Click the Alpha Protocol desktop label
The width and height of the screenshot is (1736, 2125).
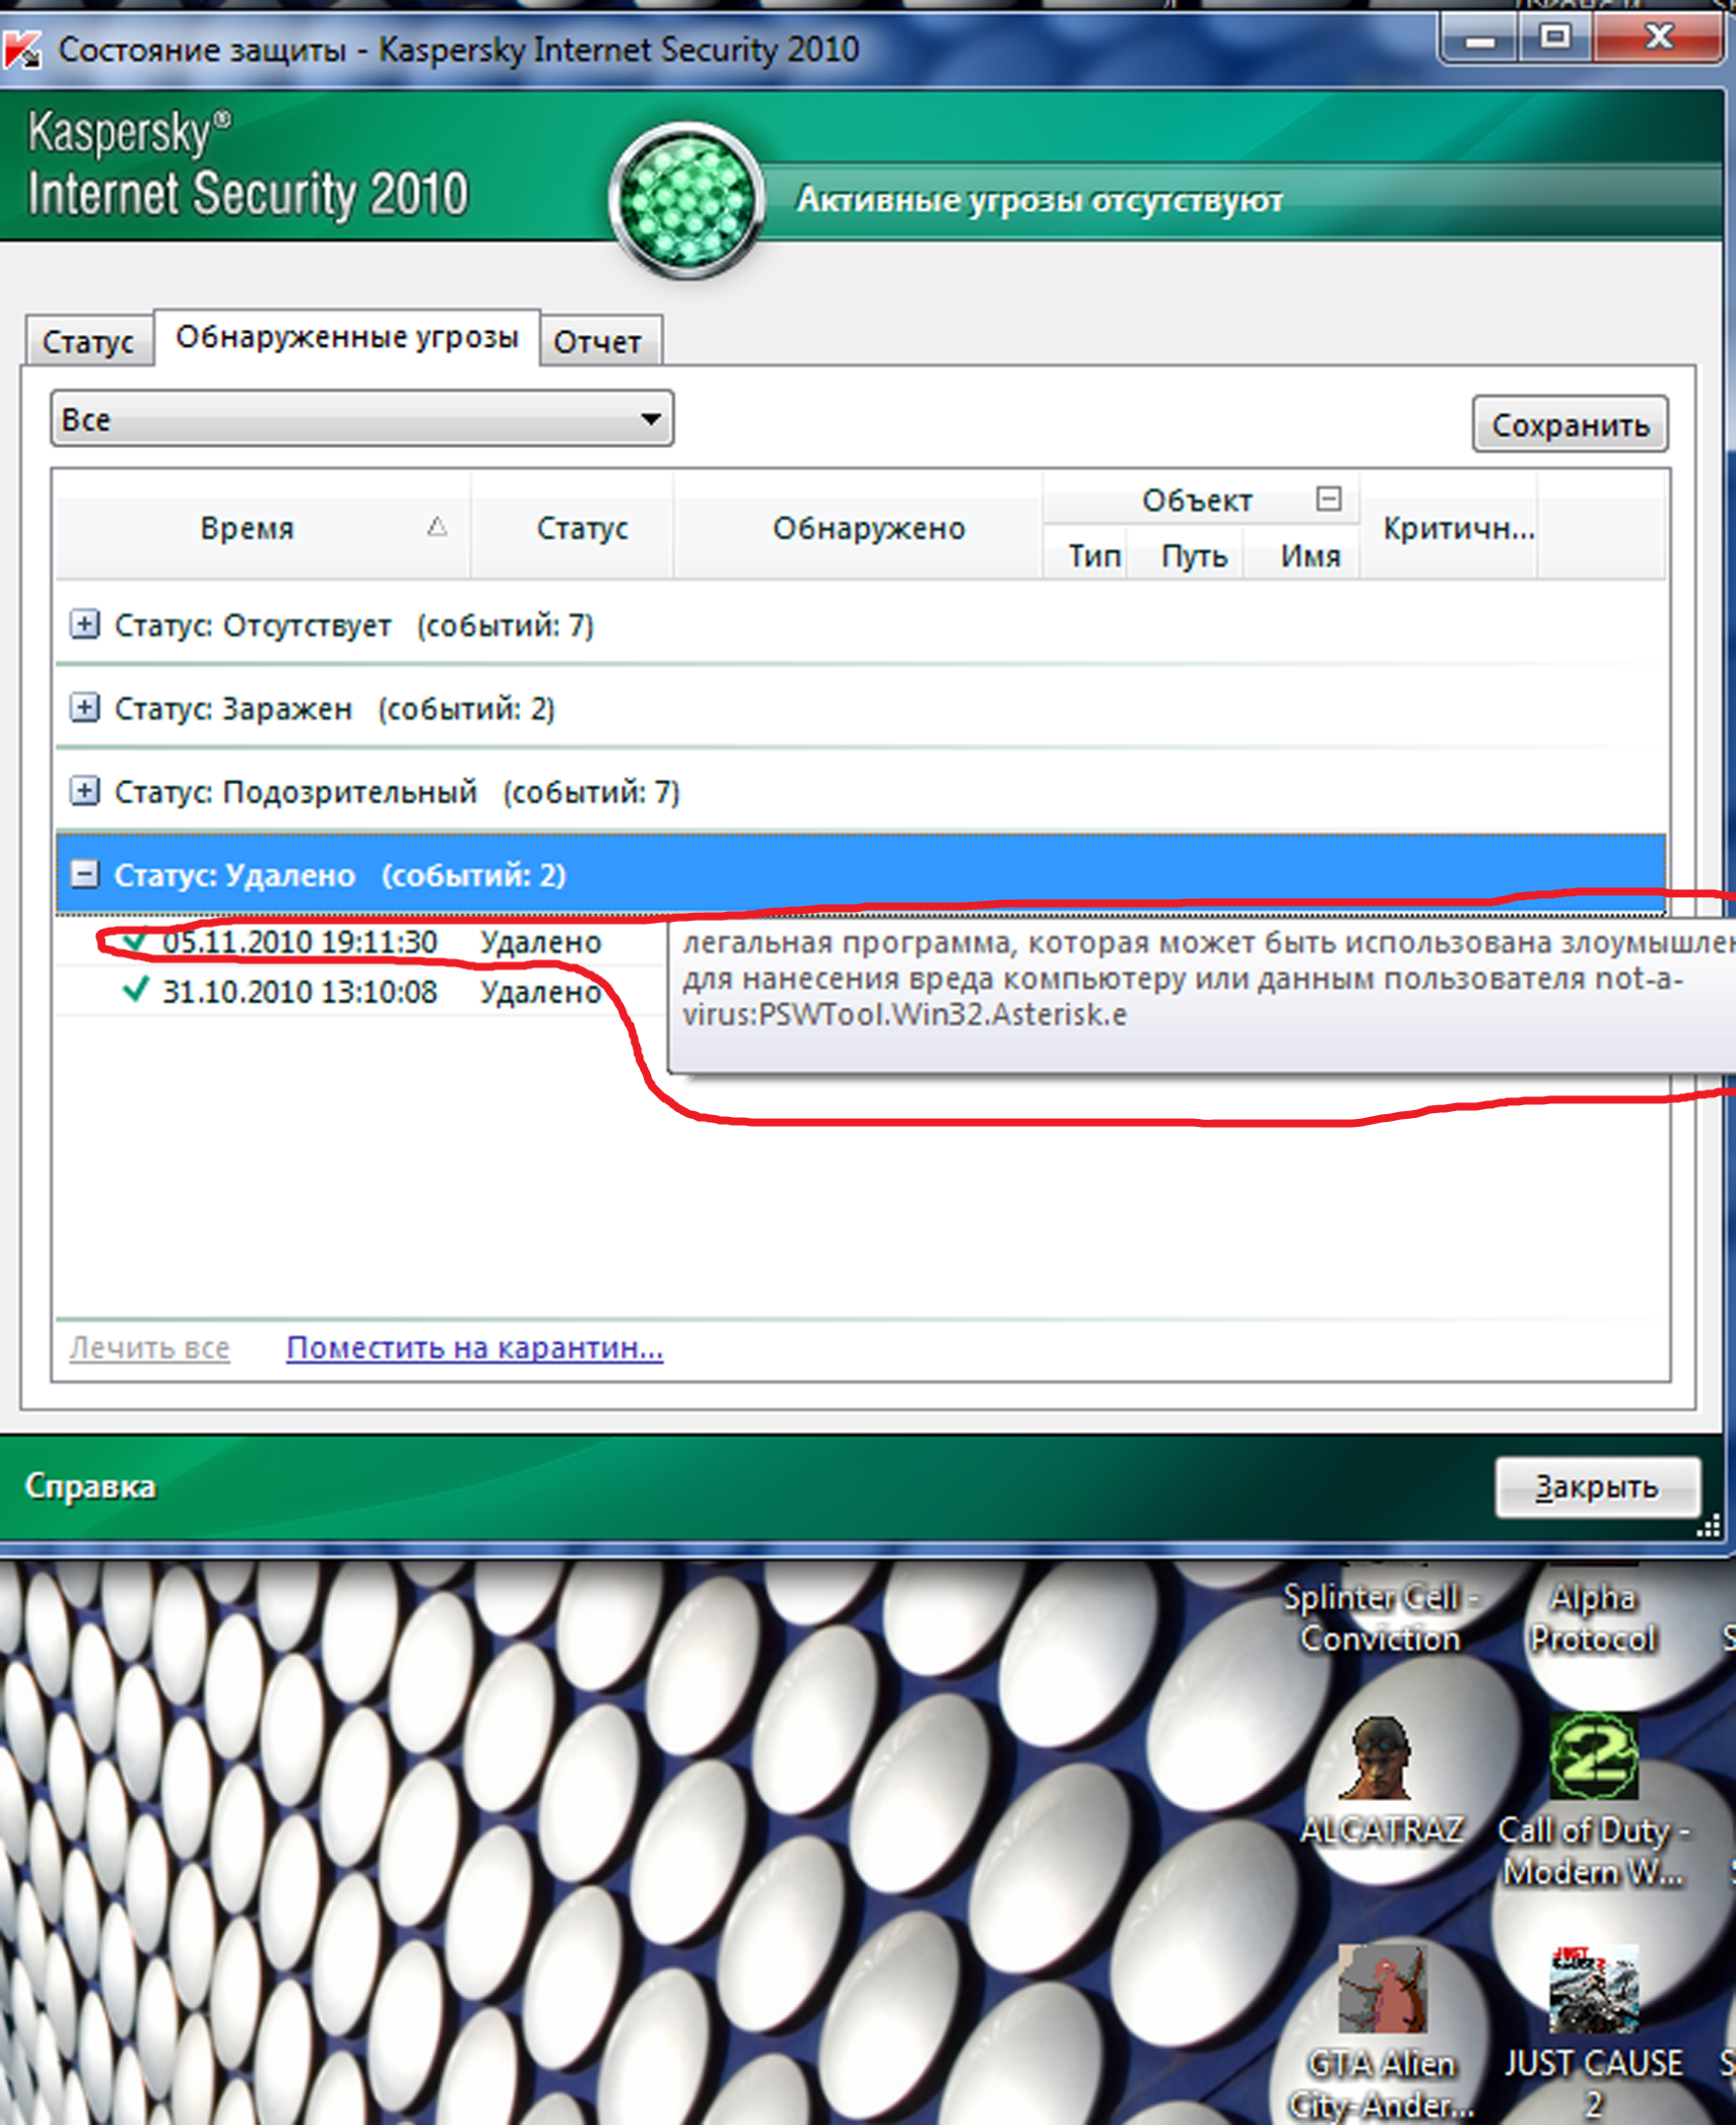(1593, 1618)
